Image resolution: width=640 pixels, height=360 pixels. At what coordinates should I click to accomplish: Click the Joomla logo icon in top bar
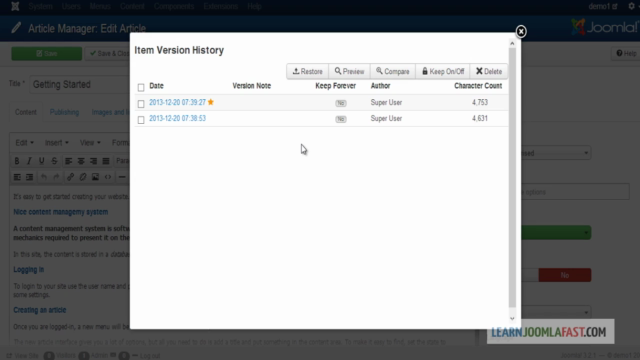click(x=15, y=6)
